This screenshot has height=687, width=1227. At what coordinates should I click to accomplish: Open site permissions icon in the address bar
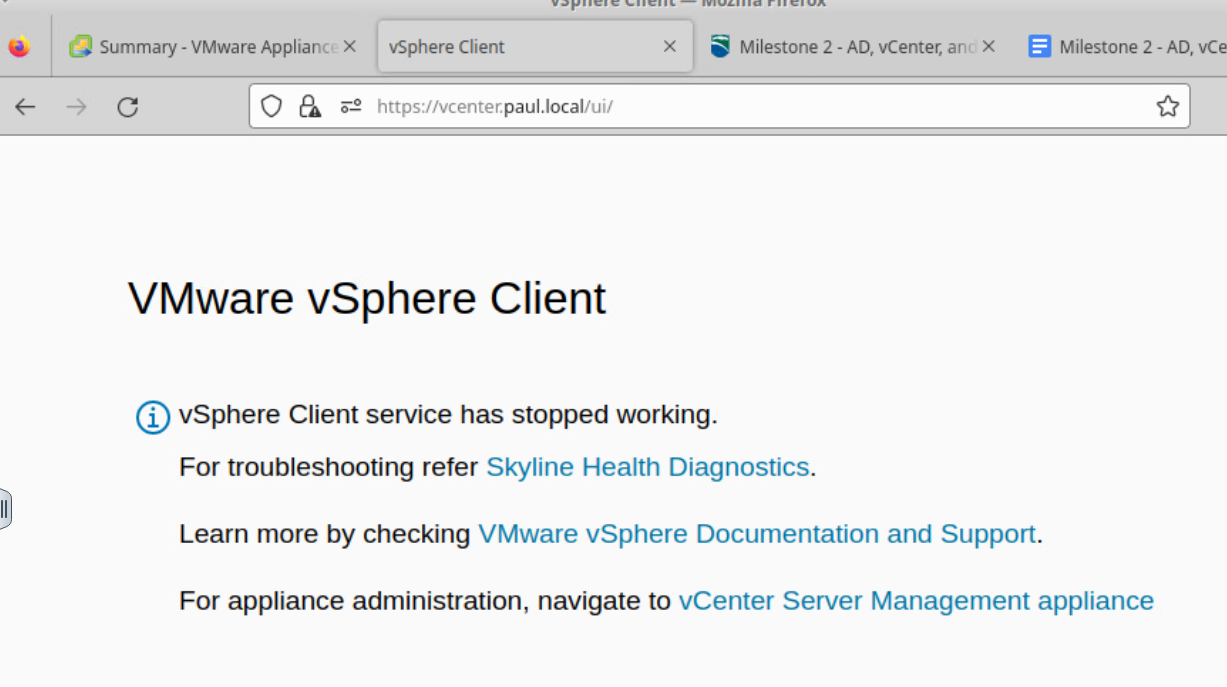point(350,107)
